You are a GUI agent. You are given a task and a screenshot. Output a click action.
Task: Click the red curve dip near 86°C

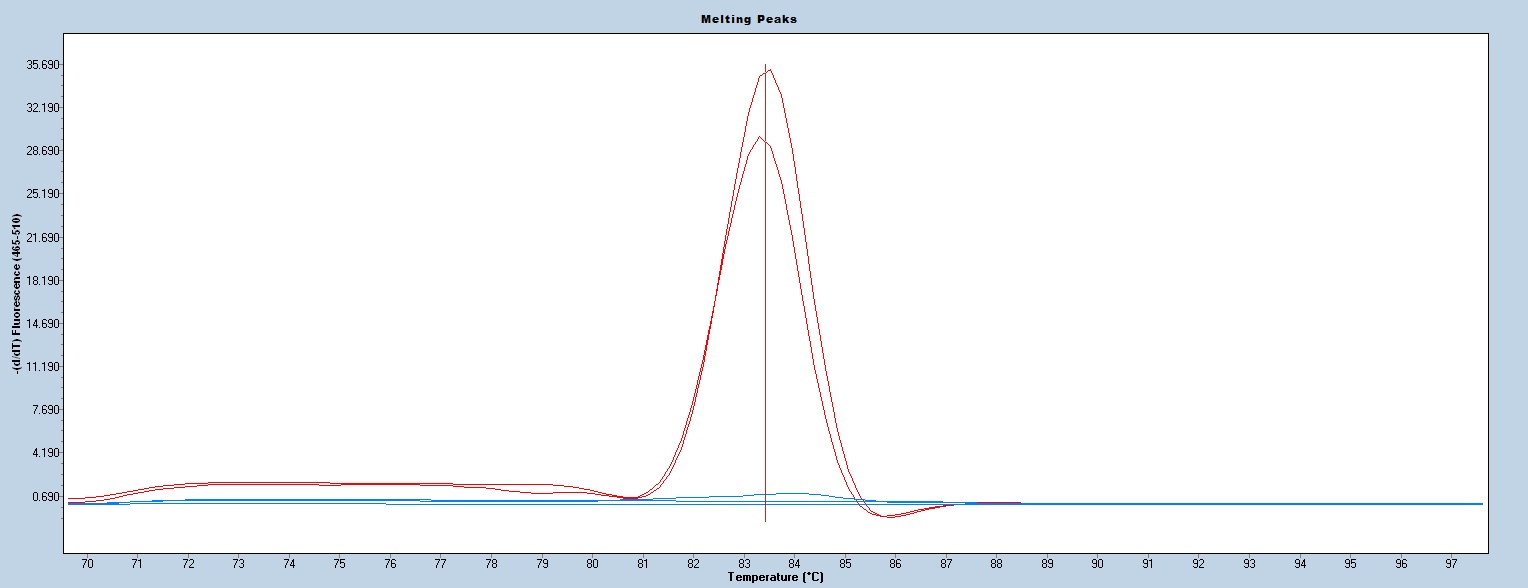click(888, 516)
